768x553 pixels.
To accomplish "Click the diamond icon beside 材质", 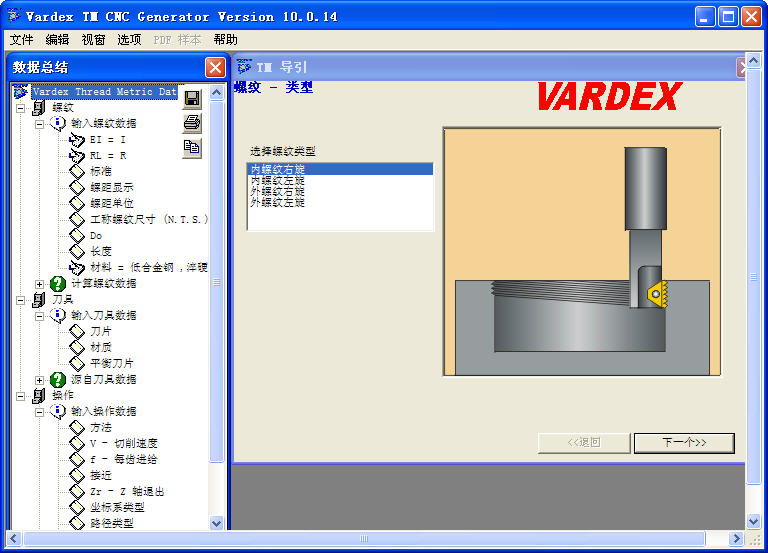I will click(77, 347).
